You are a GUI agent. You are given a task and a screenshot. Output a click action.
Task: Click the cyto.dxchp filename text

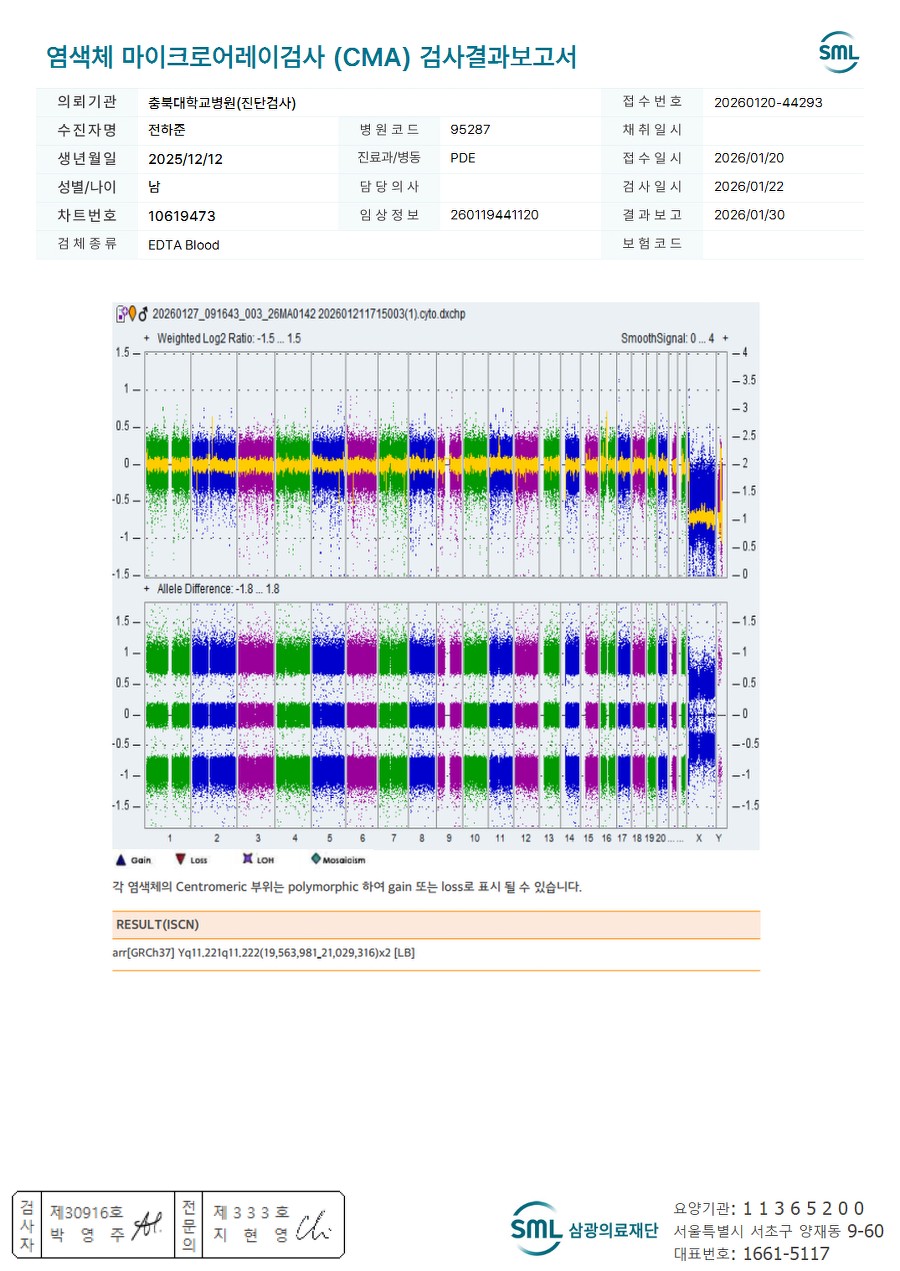click(x=308, y=314)
